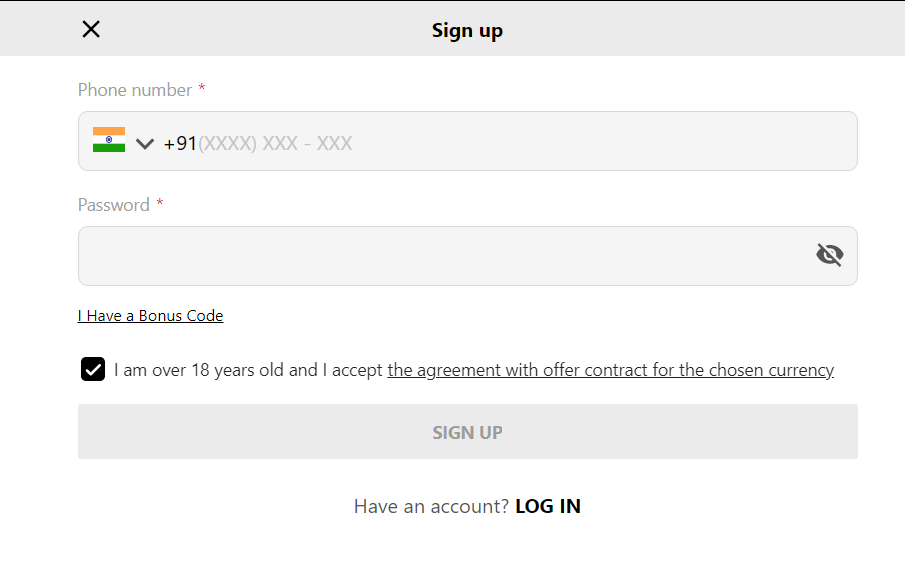Expand the country code dropdown chevron
This screenshot has height=581, width=905.
coord(145,143)
